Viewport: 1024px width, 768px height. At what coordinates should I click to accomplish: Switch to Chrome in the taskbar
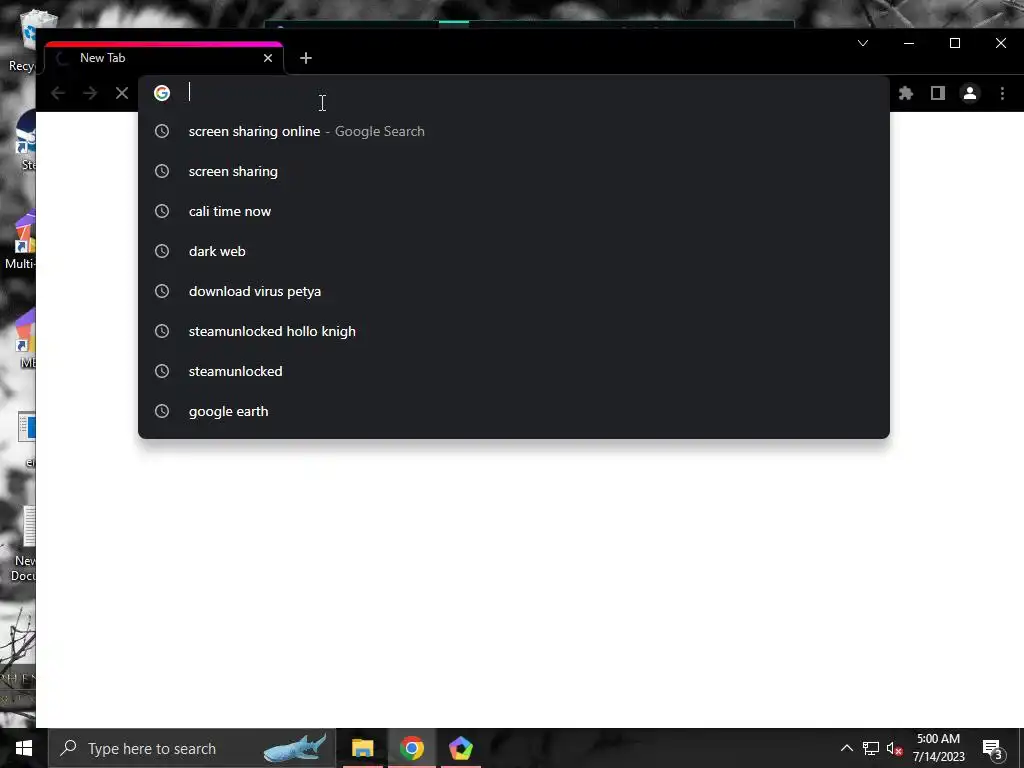pyautogui.click(x=411, y=748)
